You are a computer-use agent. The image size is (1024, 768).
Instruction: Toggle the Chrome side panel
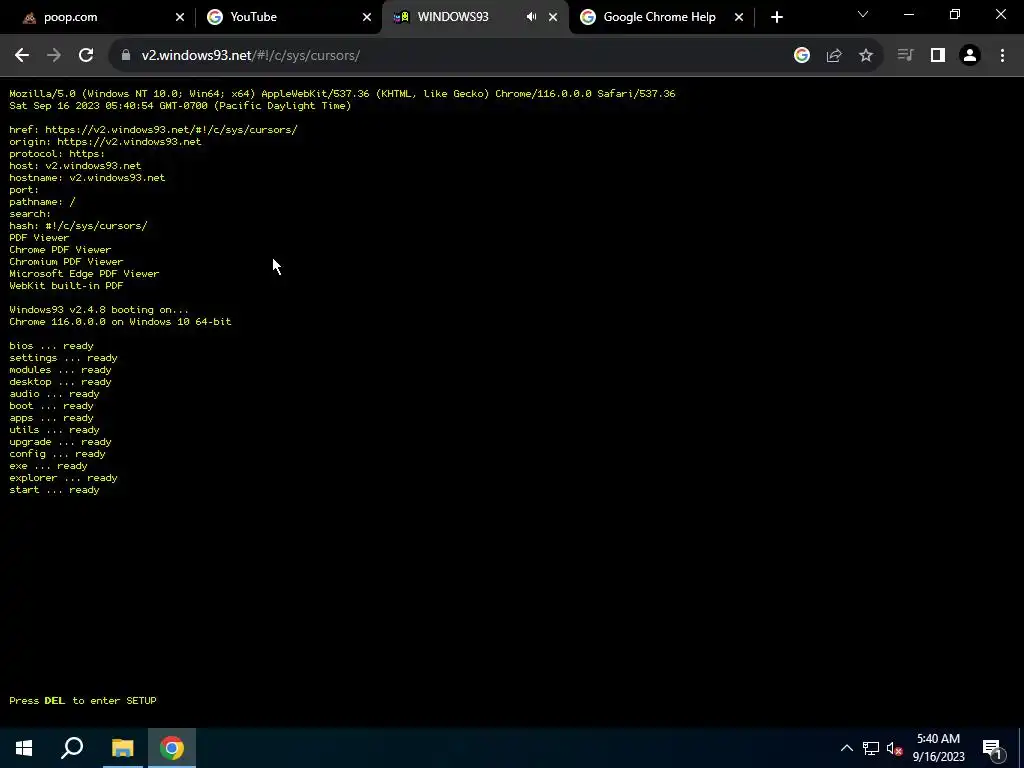click(938, 56)
